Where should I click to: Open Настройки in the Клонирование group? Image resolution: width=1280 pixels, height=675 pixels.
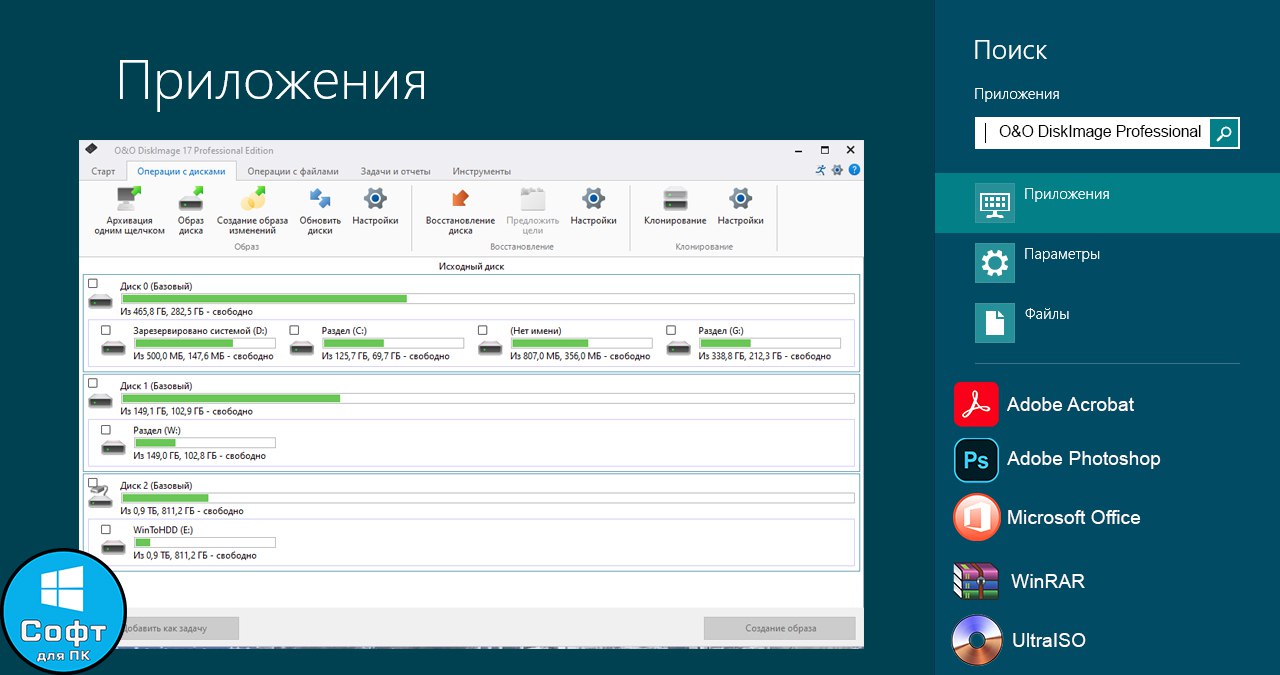(740, 197)
